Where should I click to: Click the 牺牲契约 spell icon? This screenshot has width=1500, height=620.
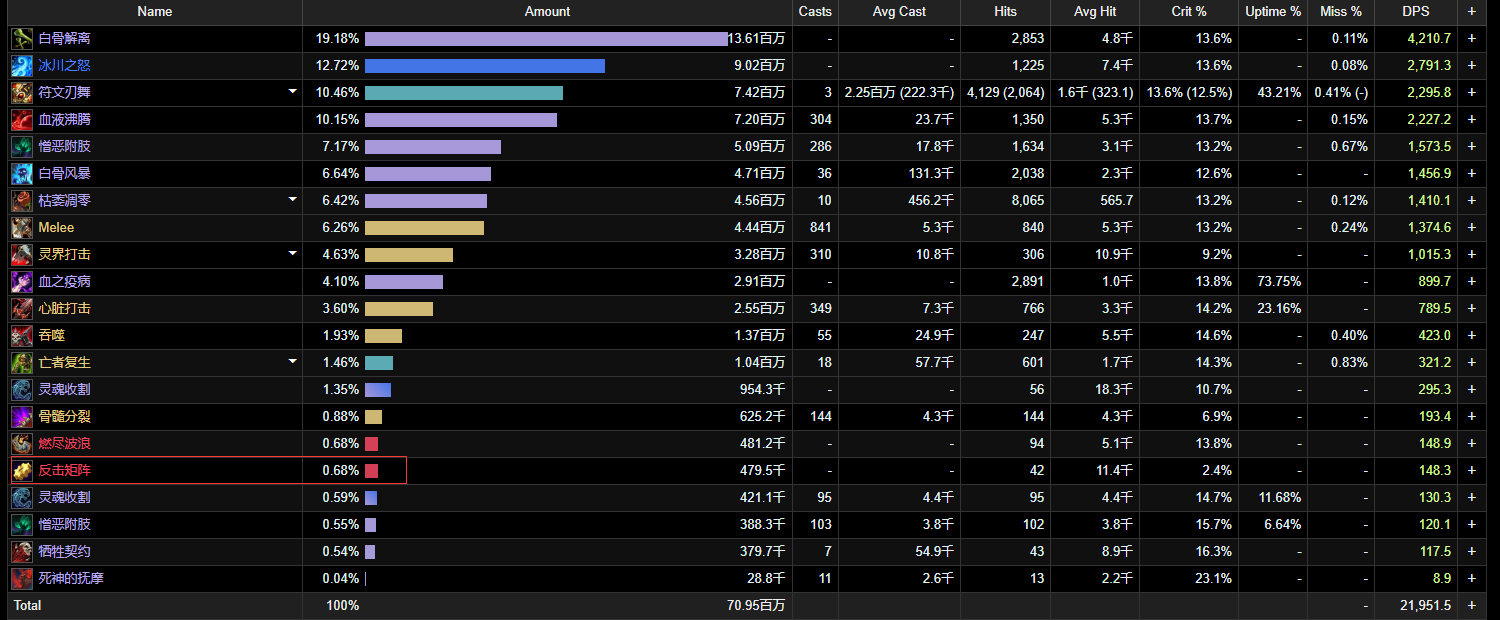[x=22, y=552]
